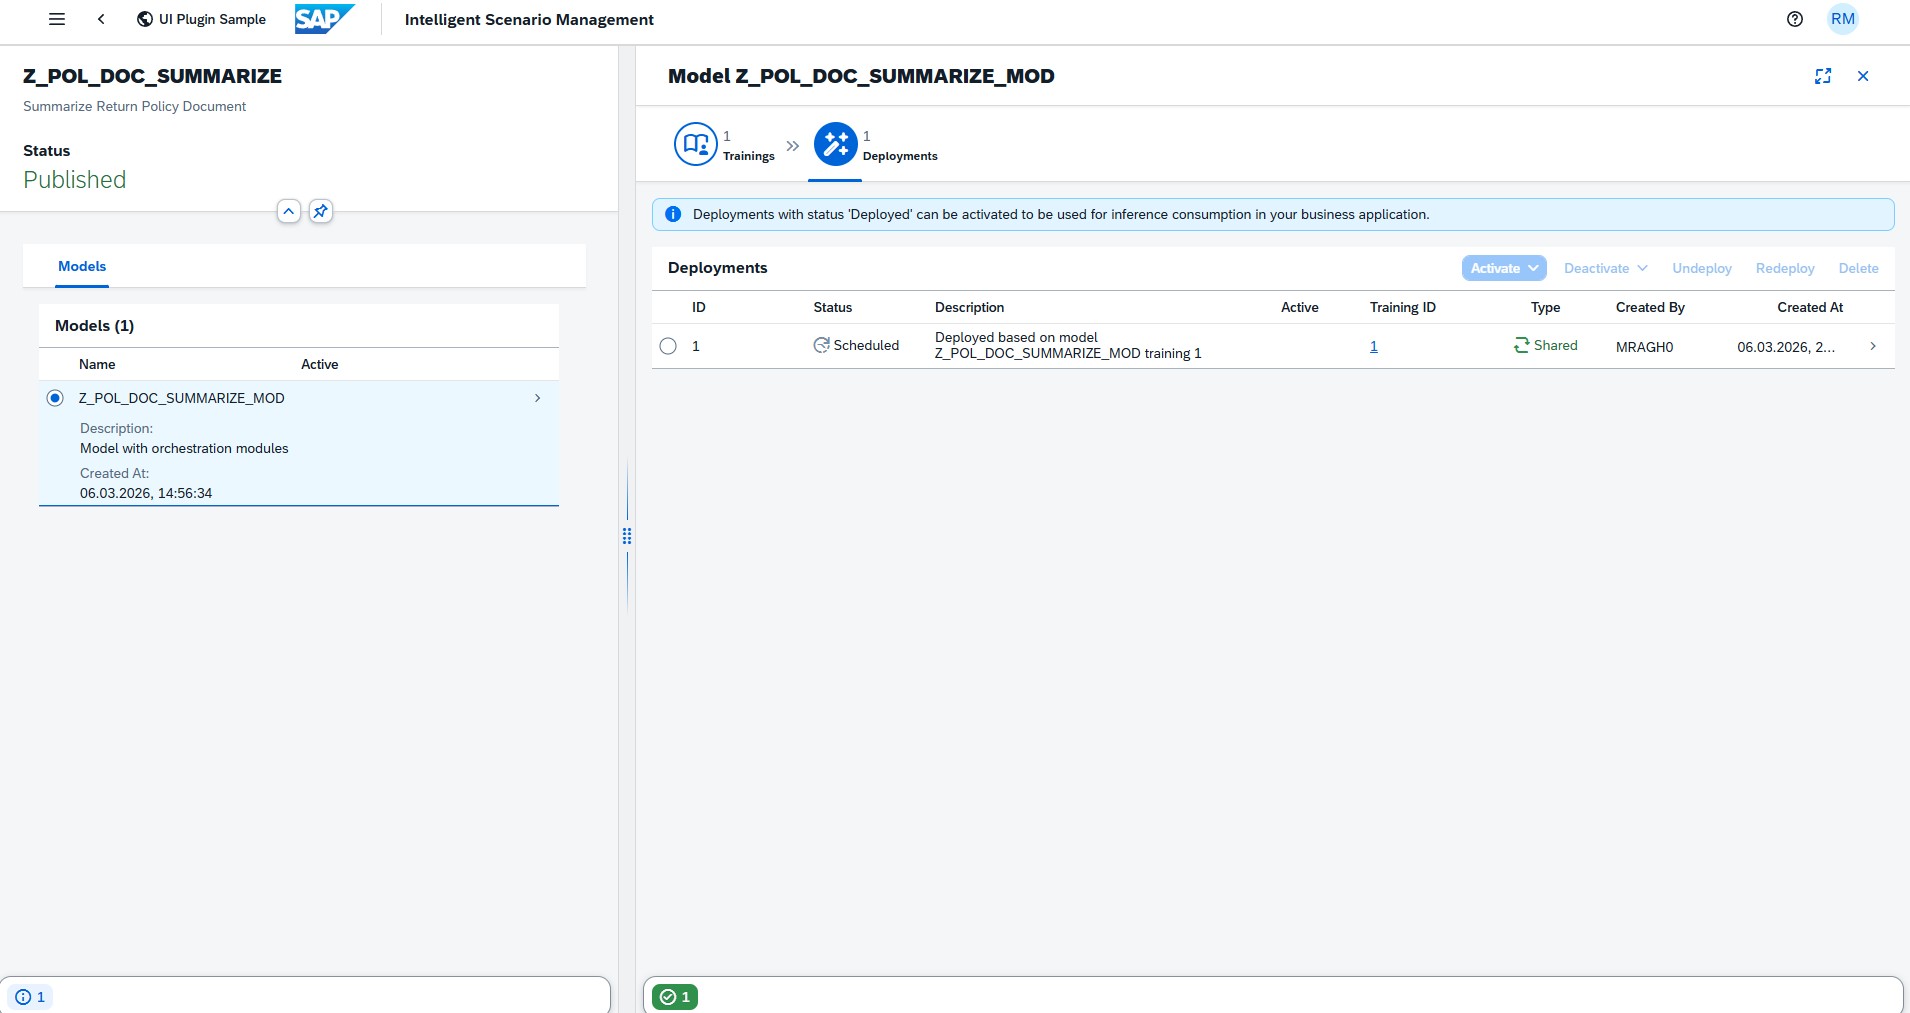The image size is (1910, 1013).
Task: Click the UI Plugin Sample globe icon
Action: point(145,19)
